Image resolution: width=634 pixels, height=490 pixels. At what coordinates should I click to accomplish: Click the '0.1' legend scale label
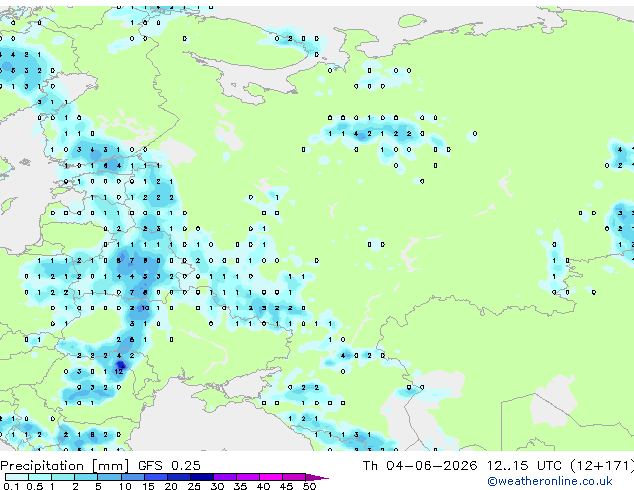[12, 486]
